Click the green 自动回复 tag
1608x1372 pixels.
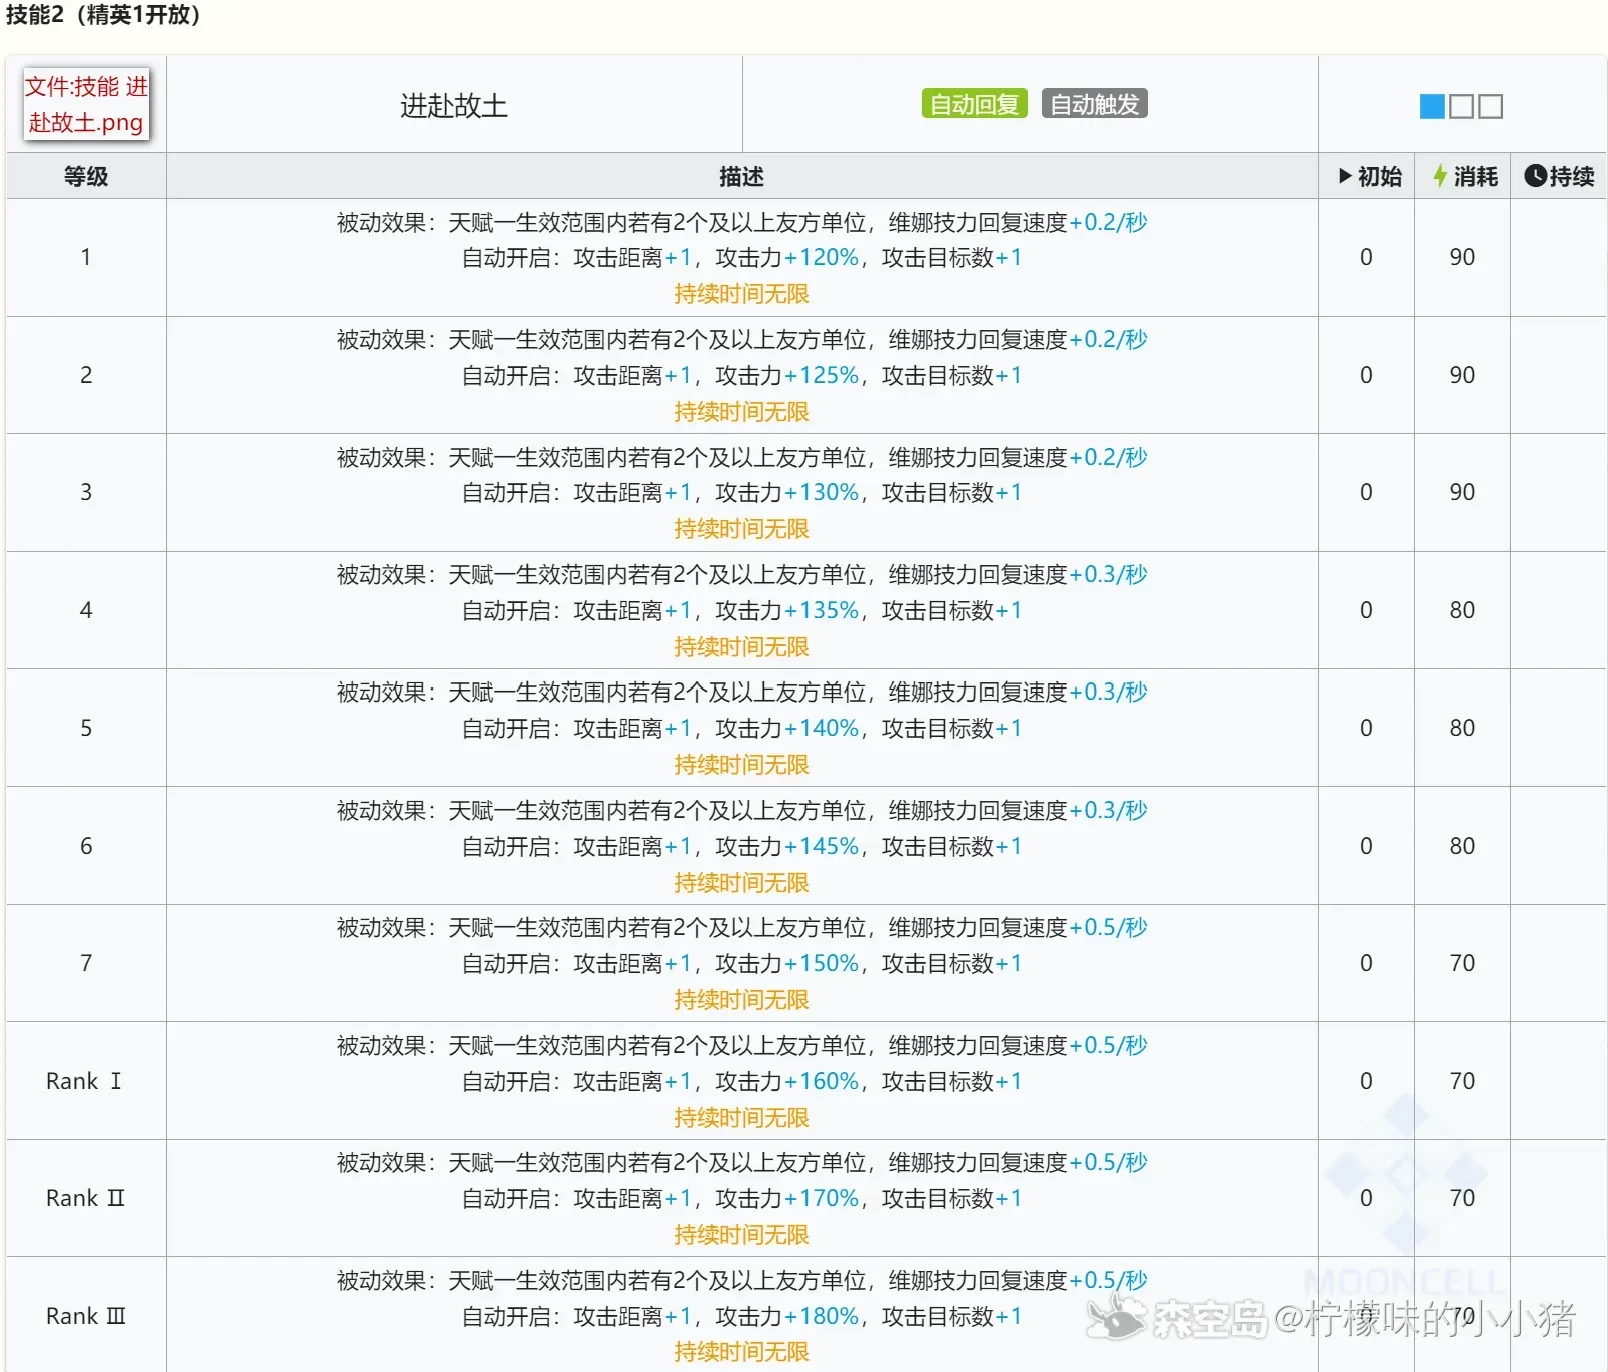coord(974,104)
